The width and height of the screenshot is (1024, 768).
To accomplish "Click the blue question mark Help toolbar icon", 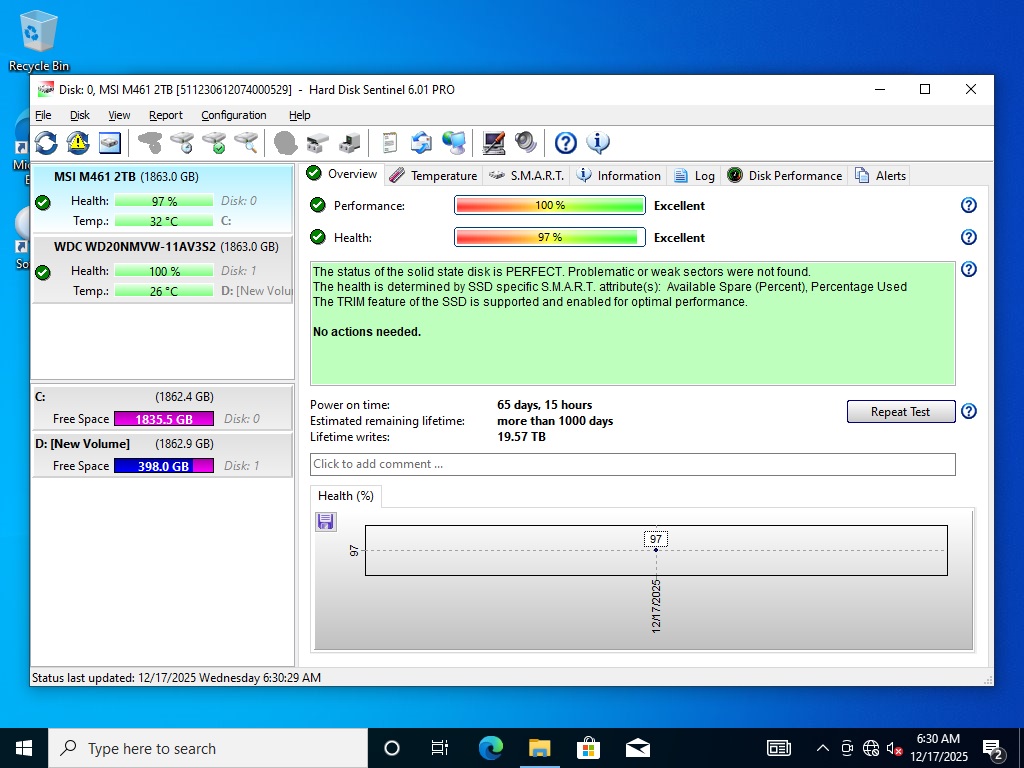I will (x=566, y=143).
